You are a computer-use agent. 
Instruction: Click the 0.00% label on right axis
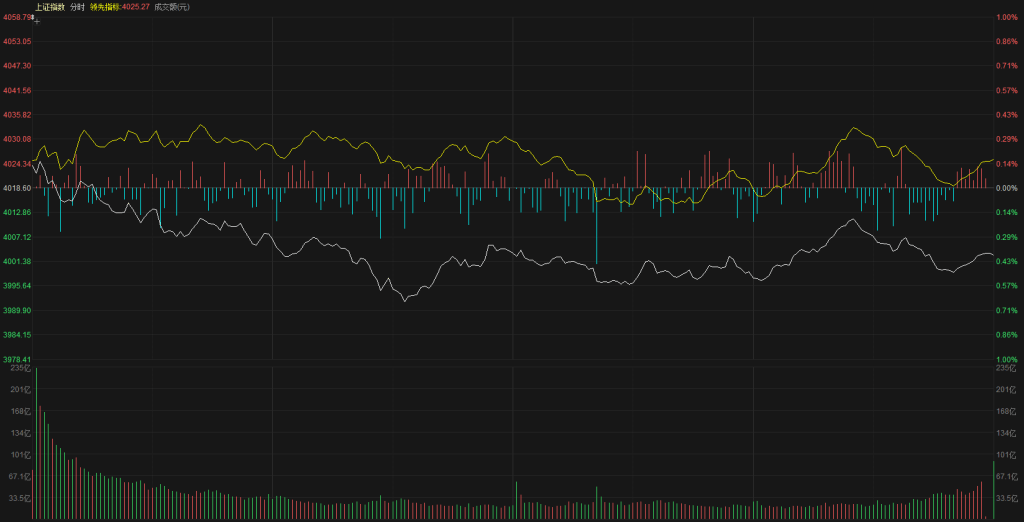click(1006, 188)
